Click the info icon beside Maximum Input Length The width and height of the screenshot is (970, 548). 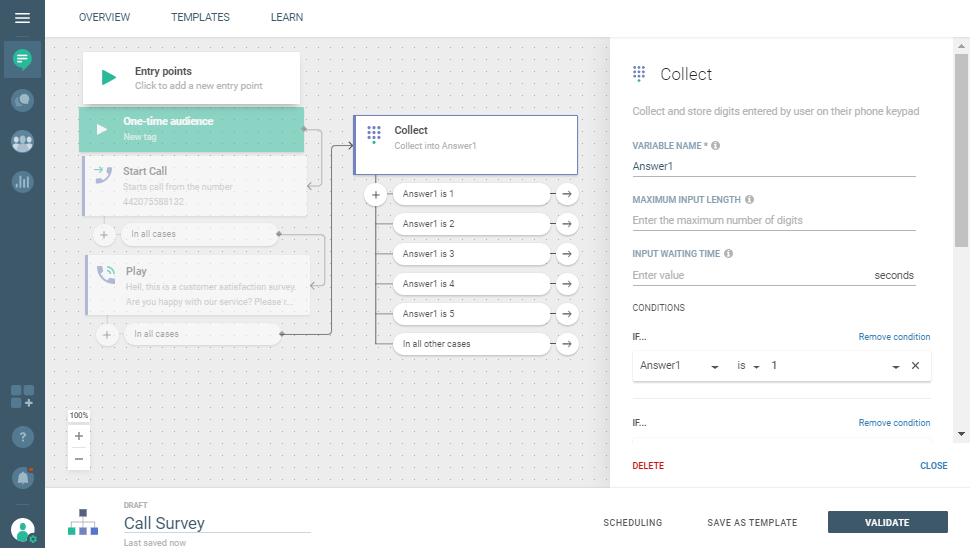(x=750, y=200)
